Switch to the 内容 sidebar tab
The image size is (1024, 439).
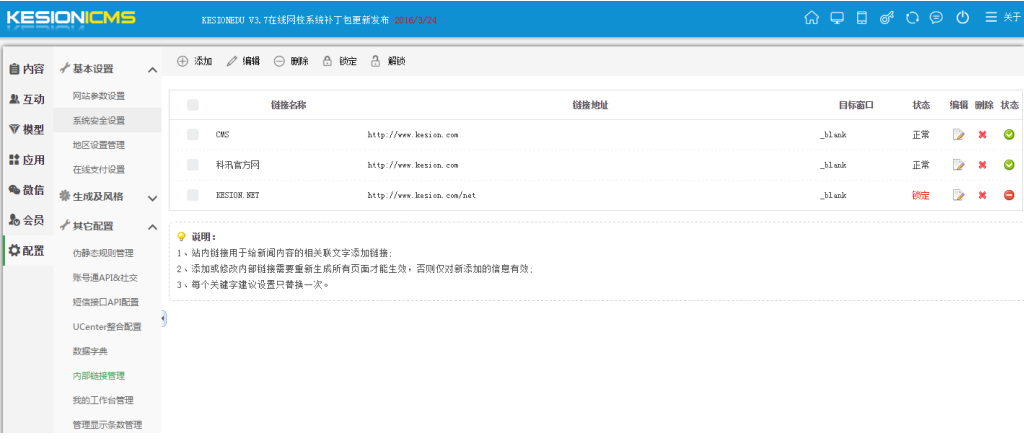click(x=26, y=69)
